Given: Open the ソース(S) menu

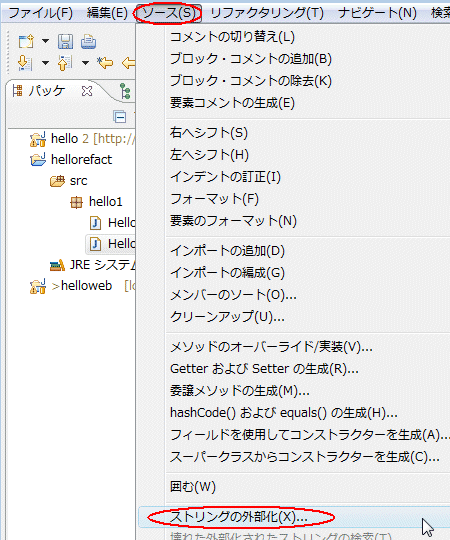Looking at the screenshot, I should pos(169,13).
